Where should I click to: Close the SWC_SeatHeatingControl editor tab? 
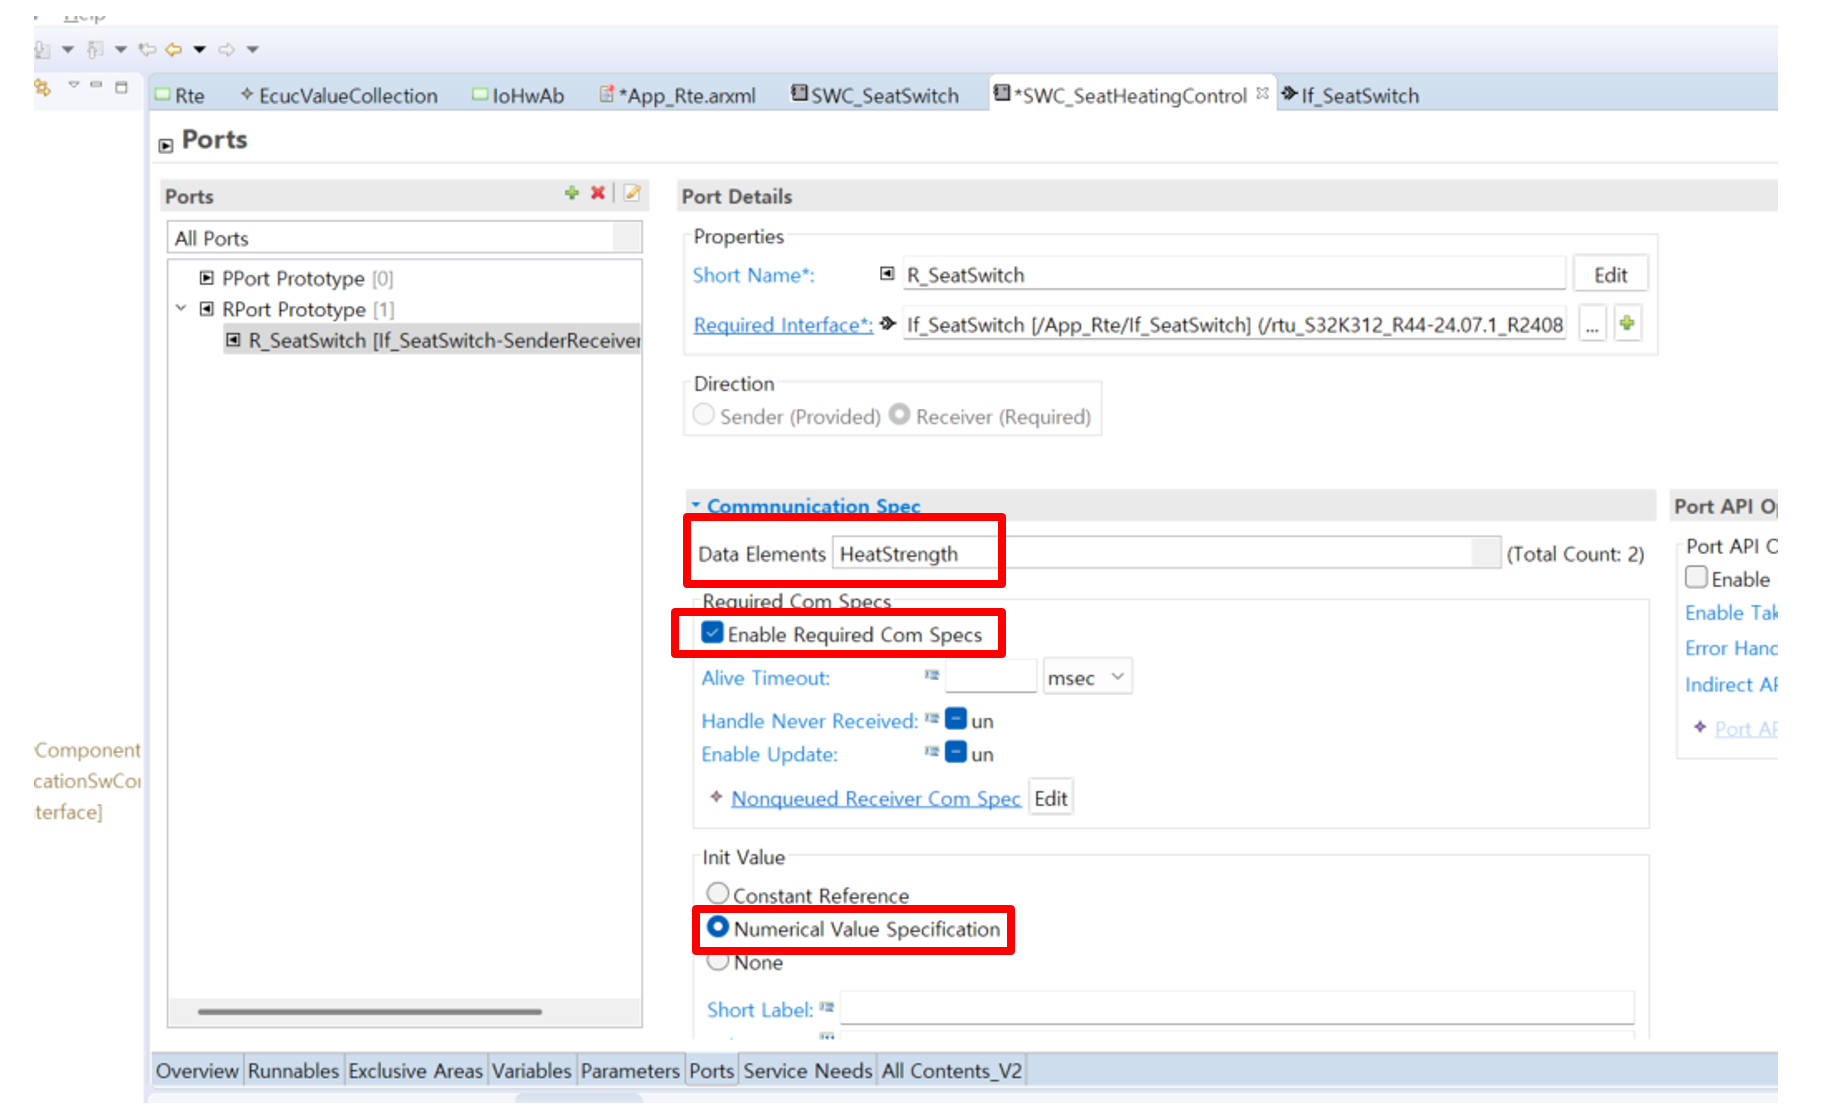coord(1263,94)
